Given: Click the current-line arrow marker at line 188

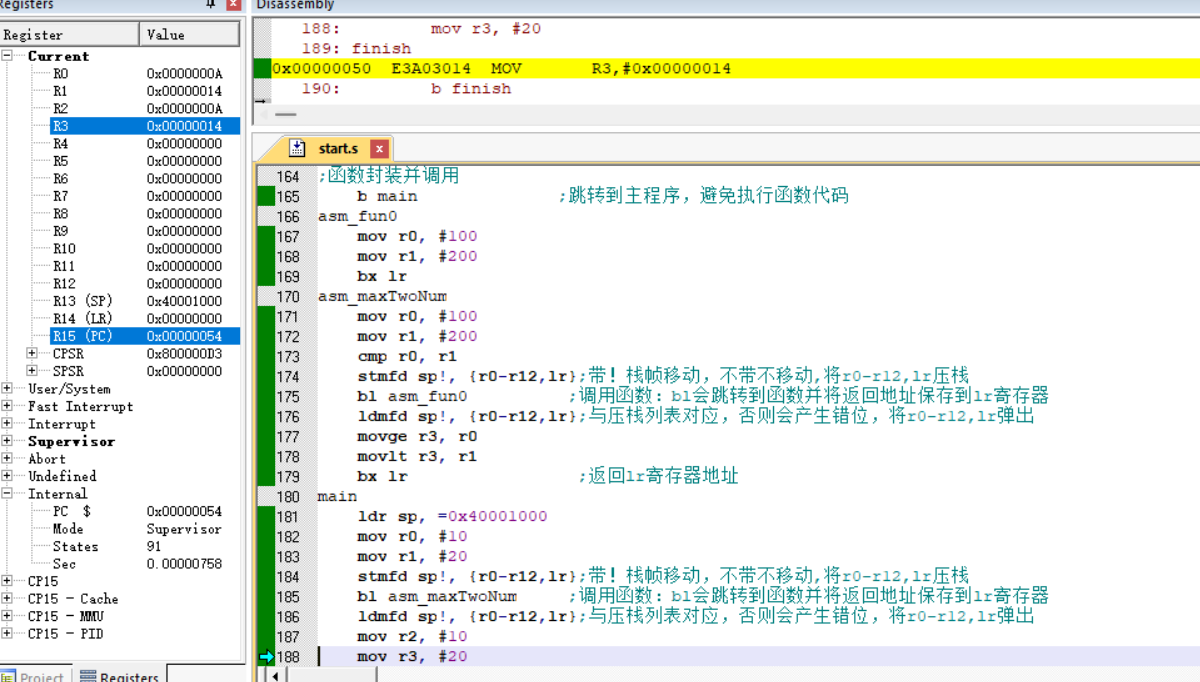Looking at the screenshot, I should click(266, 657).
